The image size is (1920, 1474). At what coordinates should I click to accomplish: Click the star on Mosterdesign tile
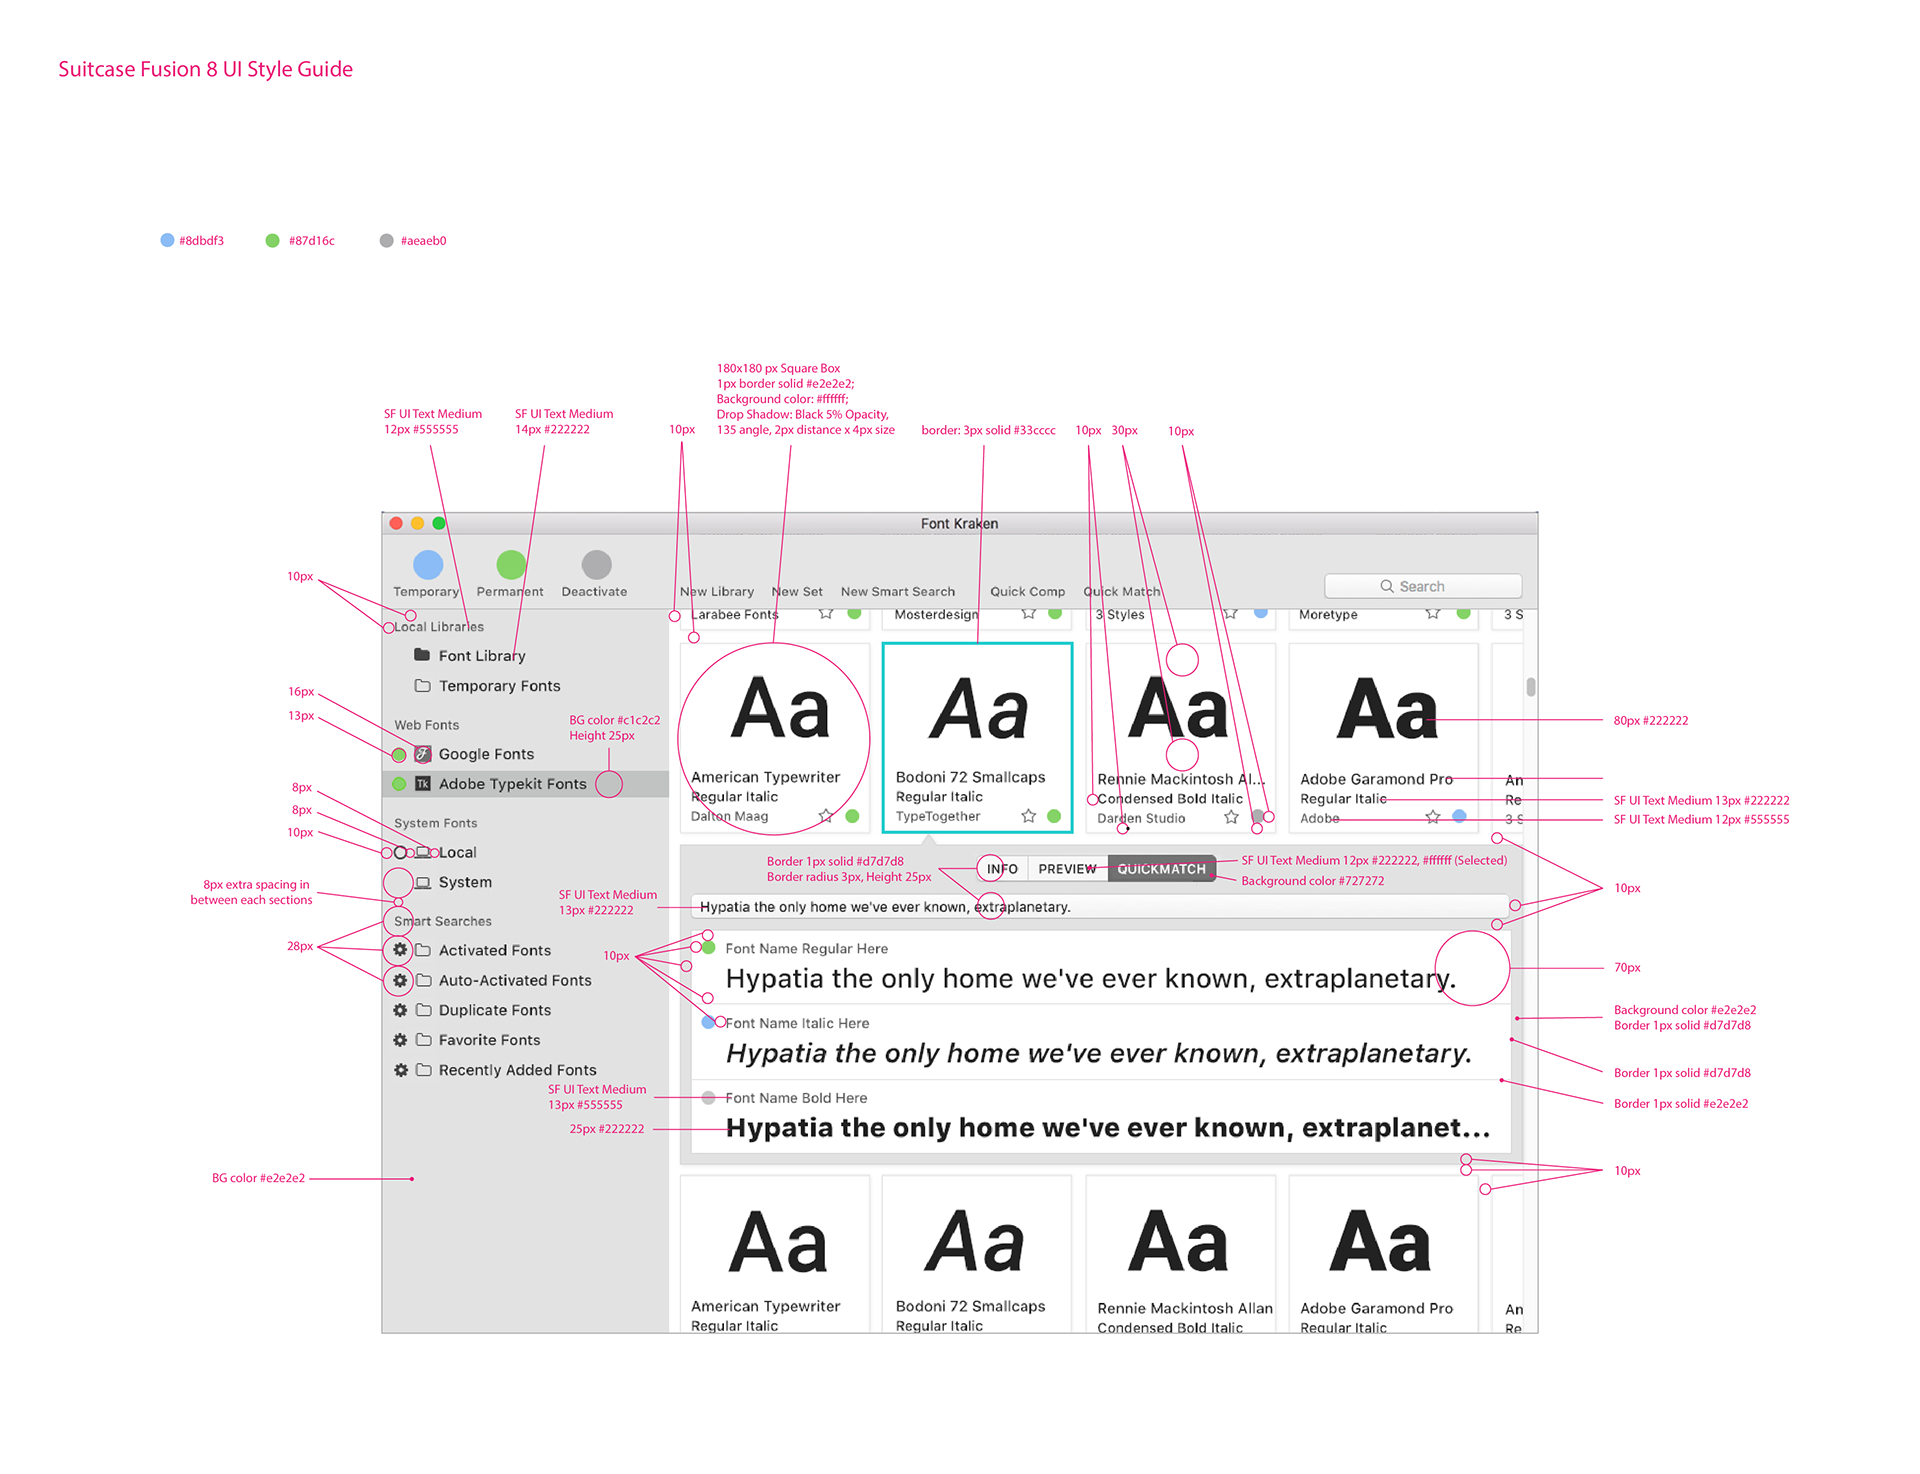tap(1028, 613)
